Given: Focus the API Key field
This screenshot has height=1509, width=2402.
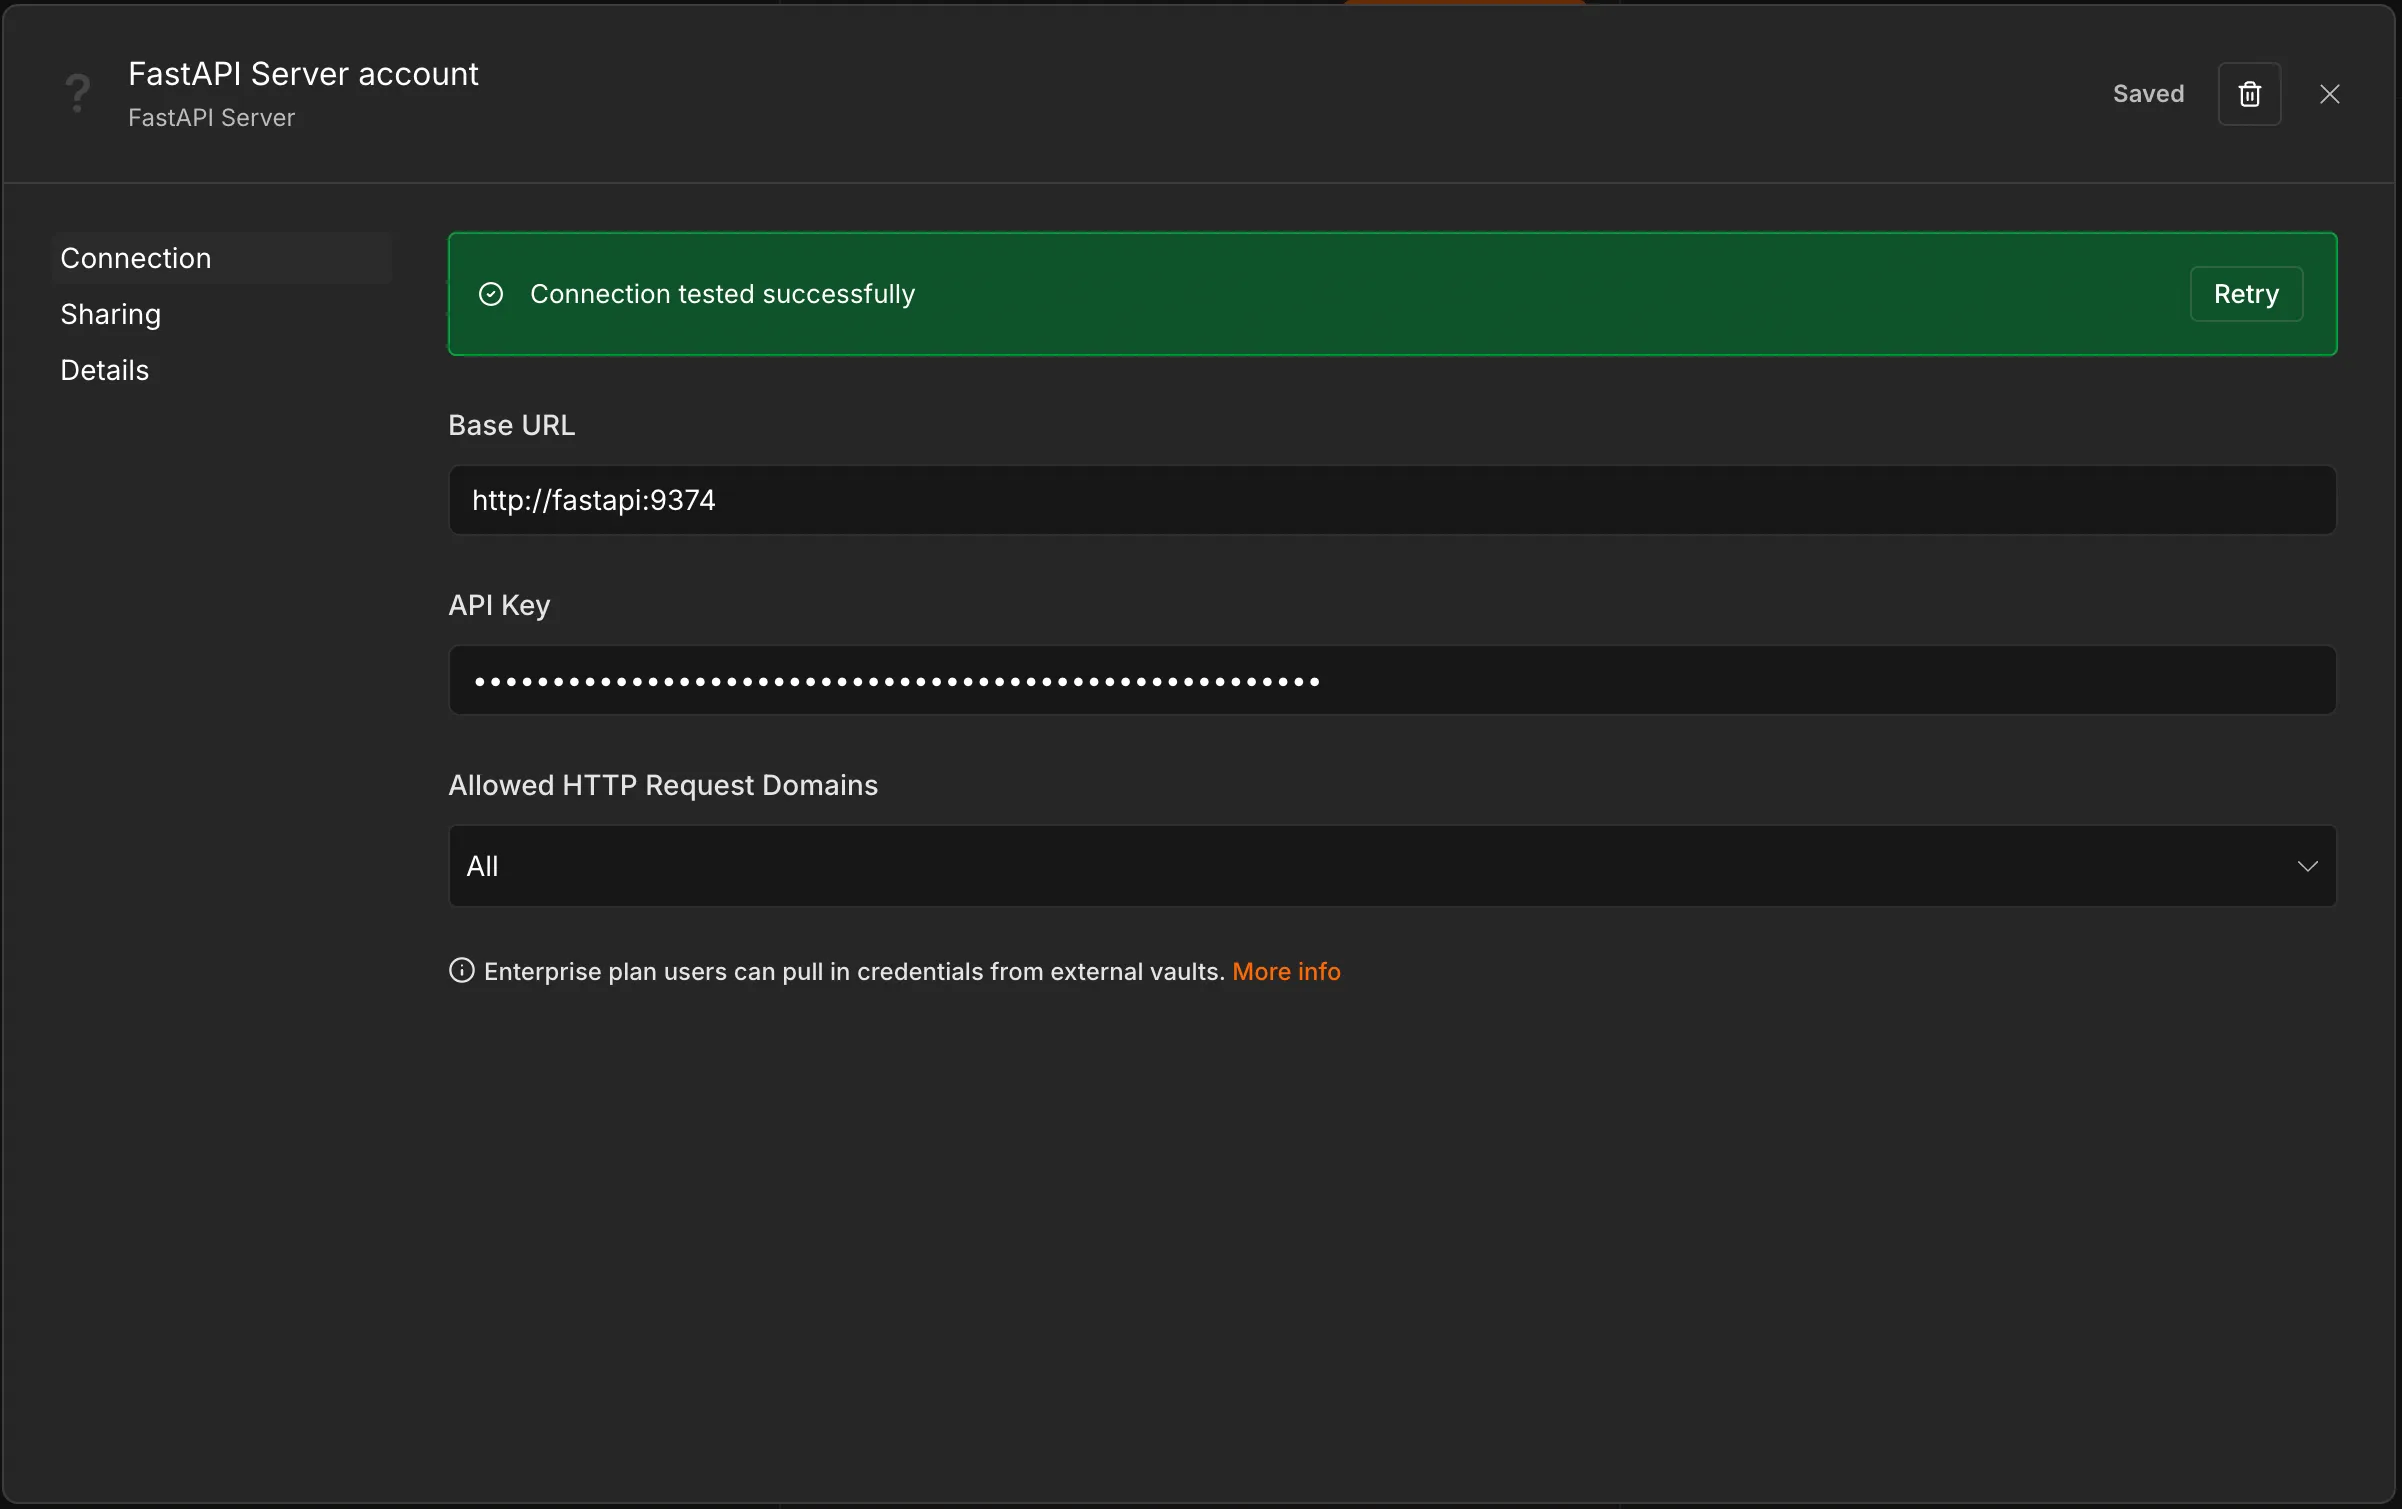Looking at the screenshot, I should coord(1392,680).
